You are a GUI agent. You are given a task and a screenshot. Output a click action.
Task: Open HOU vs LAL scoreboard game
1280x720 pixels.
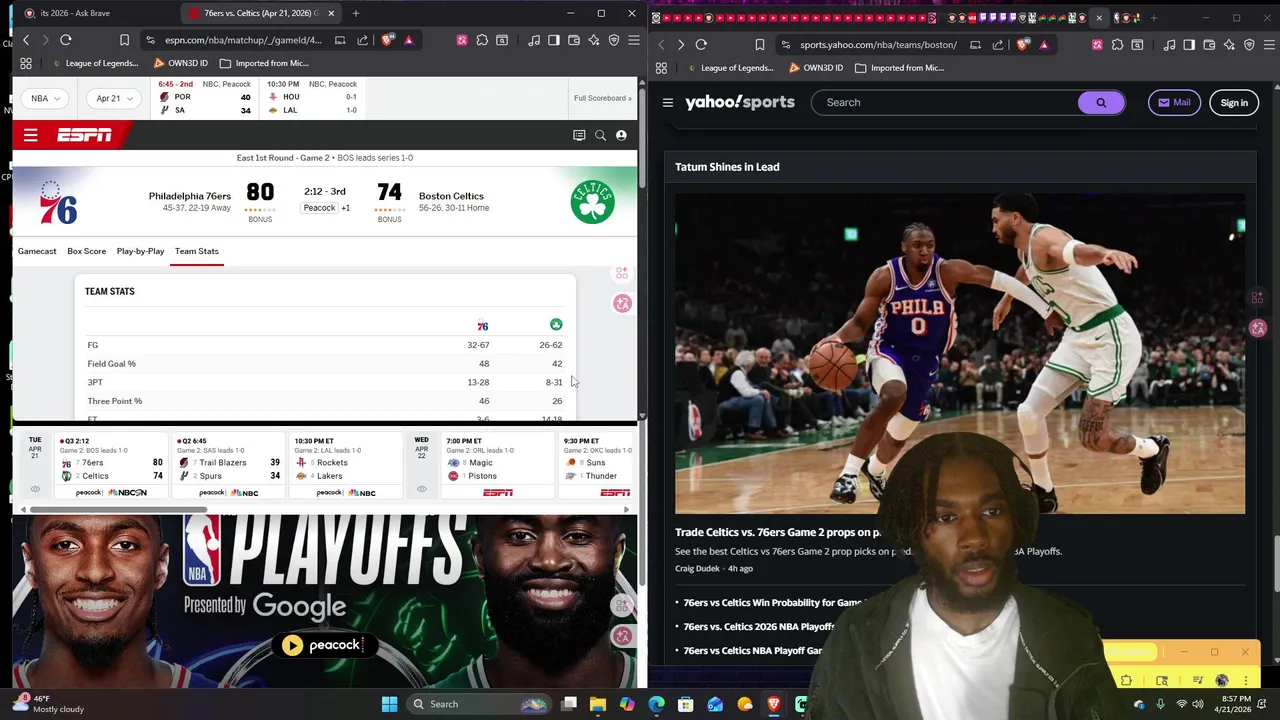[311, 98]
